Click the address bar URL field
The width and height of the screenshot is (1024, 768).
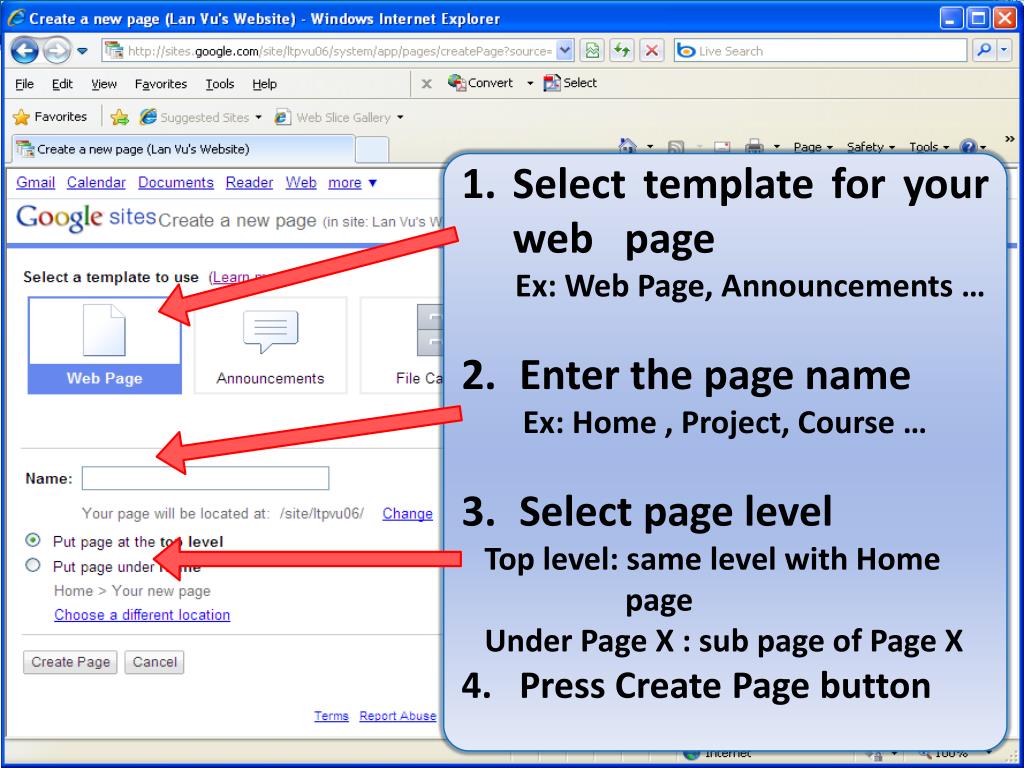(329, 50)
